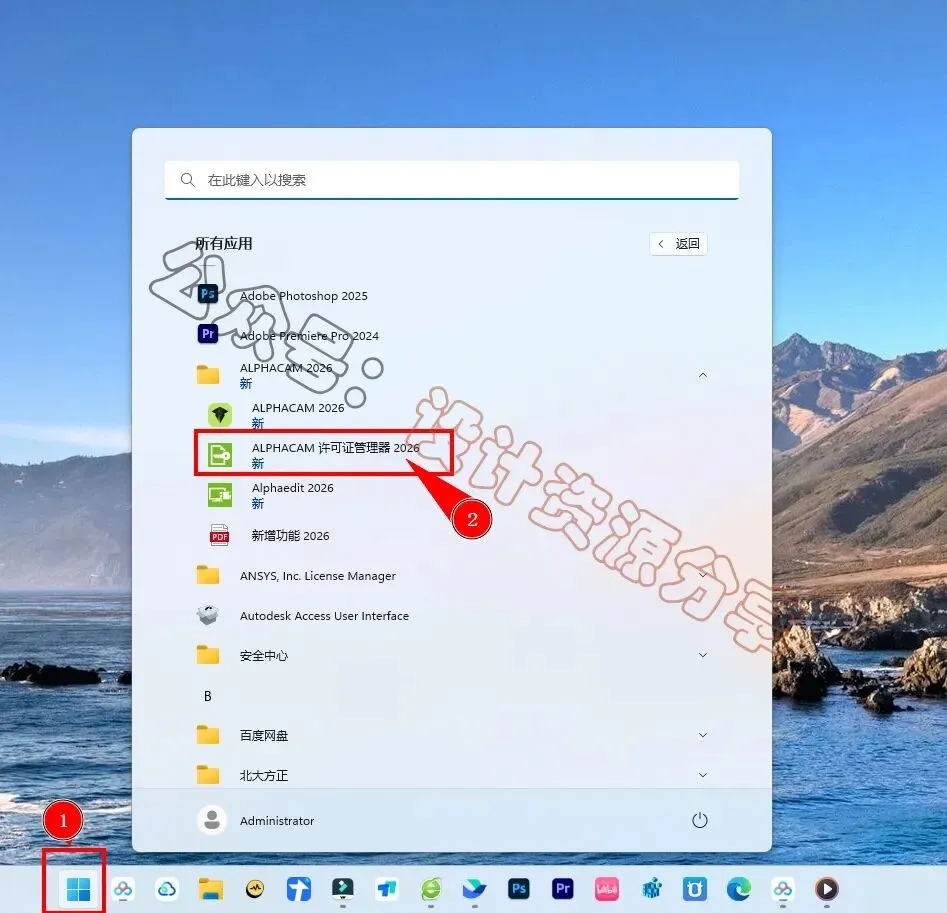Open the Tencent Meeting taskbar icon
The image size is (947, 913).
pos(387,889)
